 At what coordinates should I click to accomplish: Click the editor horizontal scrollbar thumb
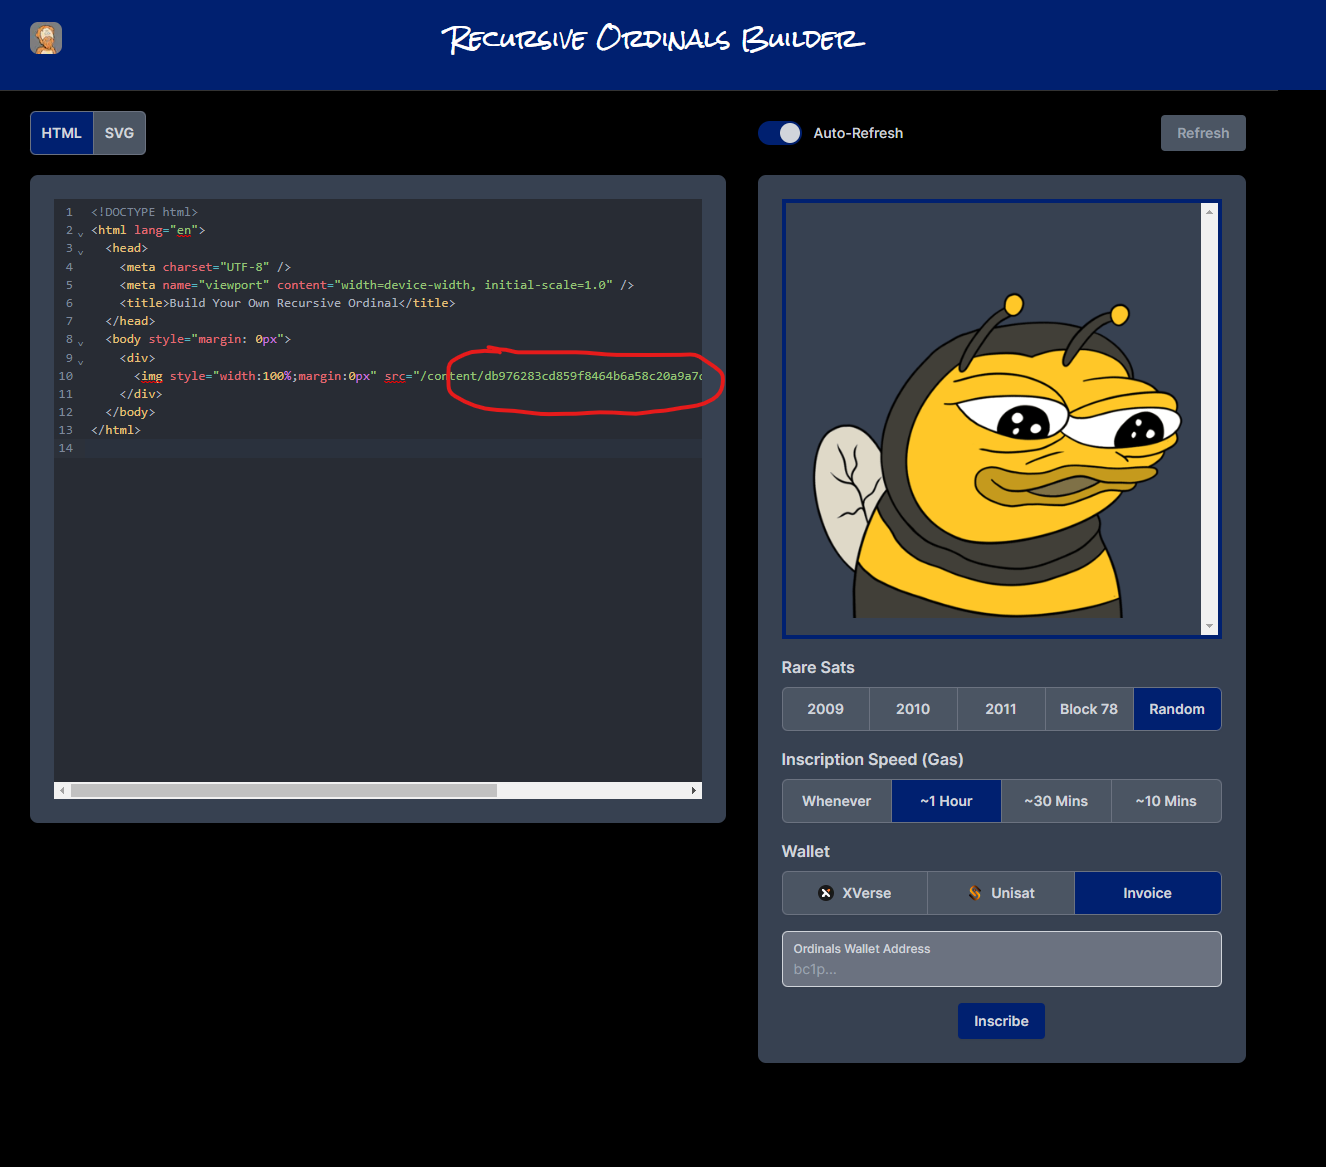point(284,791)
